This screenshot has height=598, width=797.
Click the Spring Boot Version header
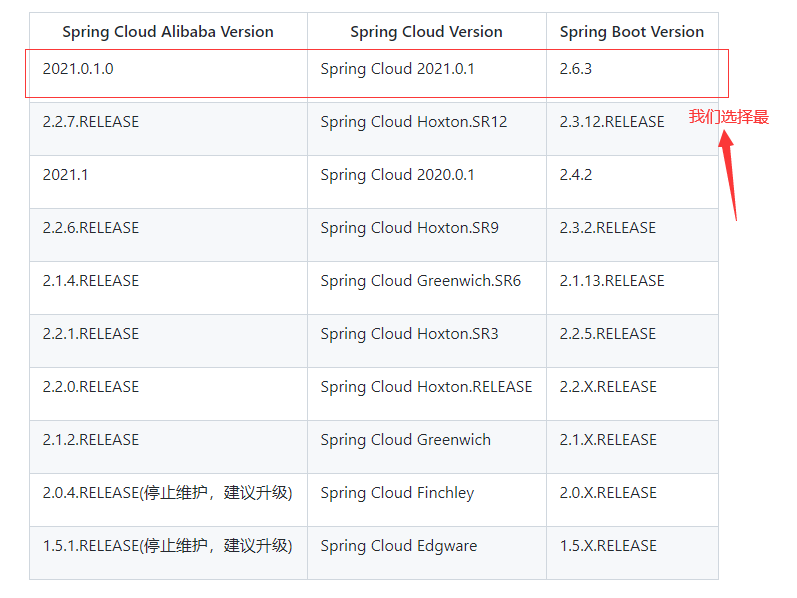pyautogui.click(x=631, y=32)
